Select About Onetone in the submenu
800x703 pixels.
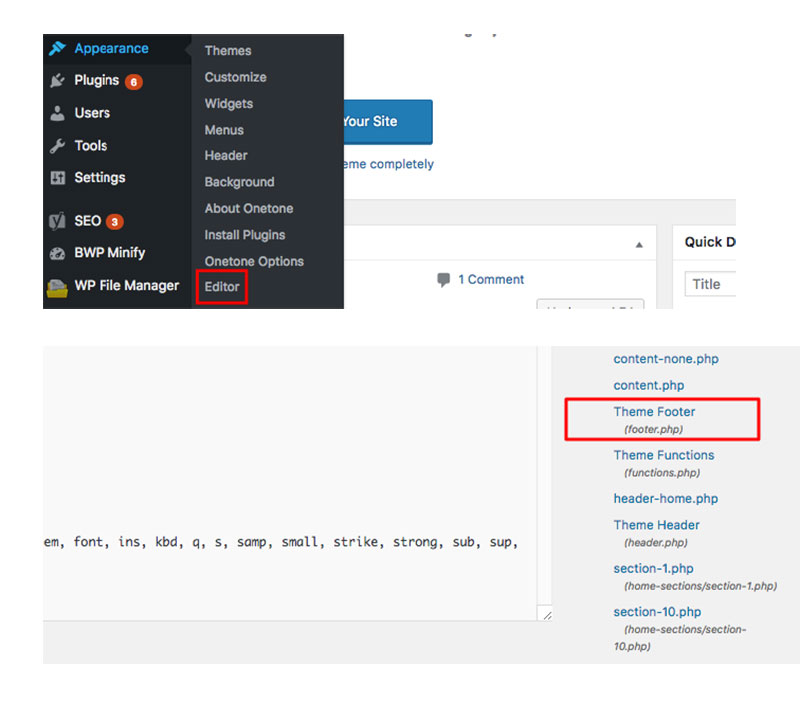point(249,209)
